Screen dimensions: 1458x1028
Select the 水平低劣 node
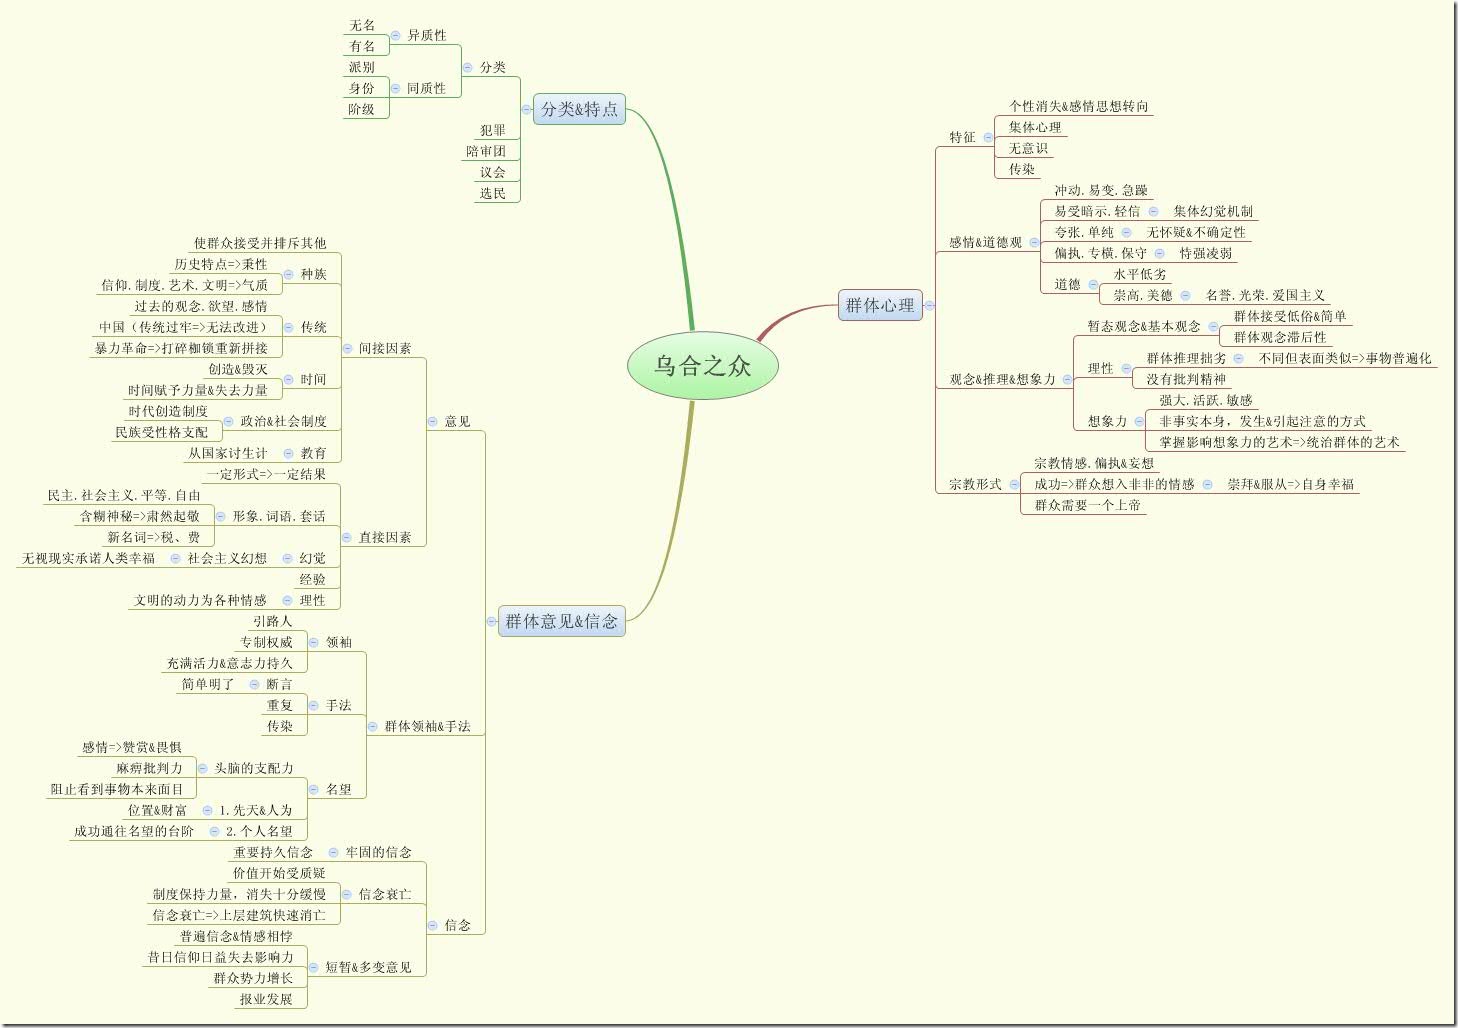coord(1140,274)
